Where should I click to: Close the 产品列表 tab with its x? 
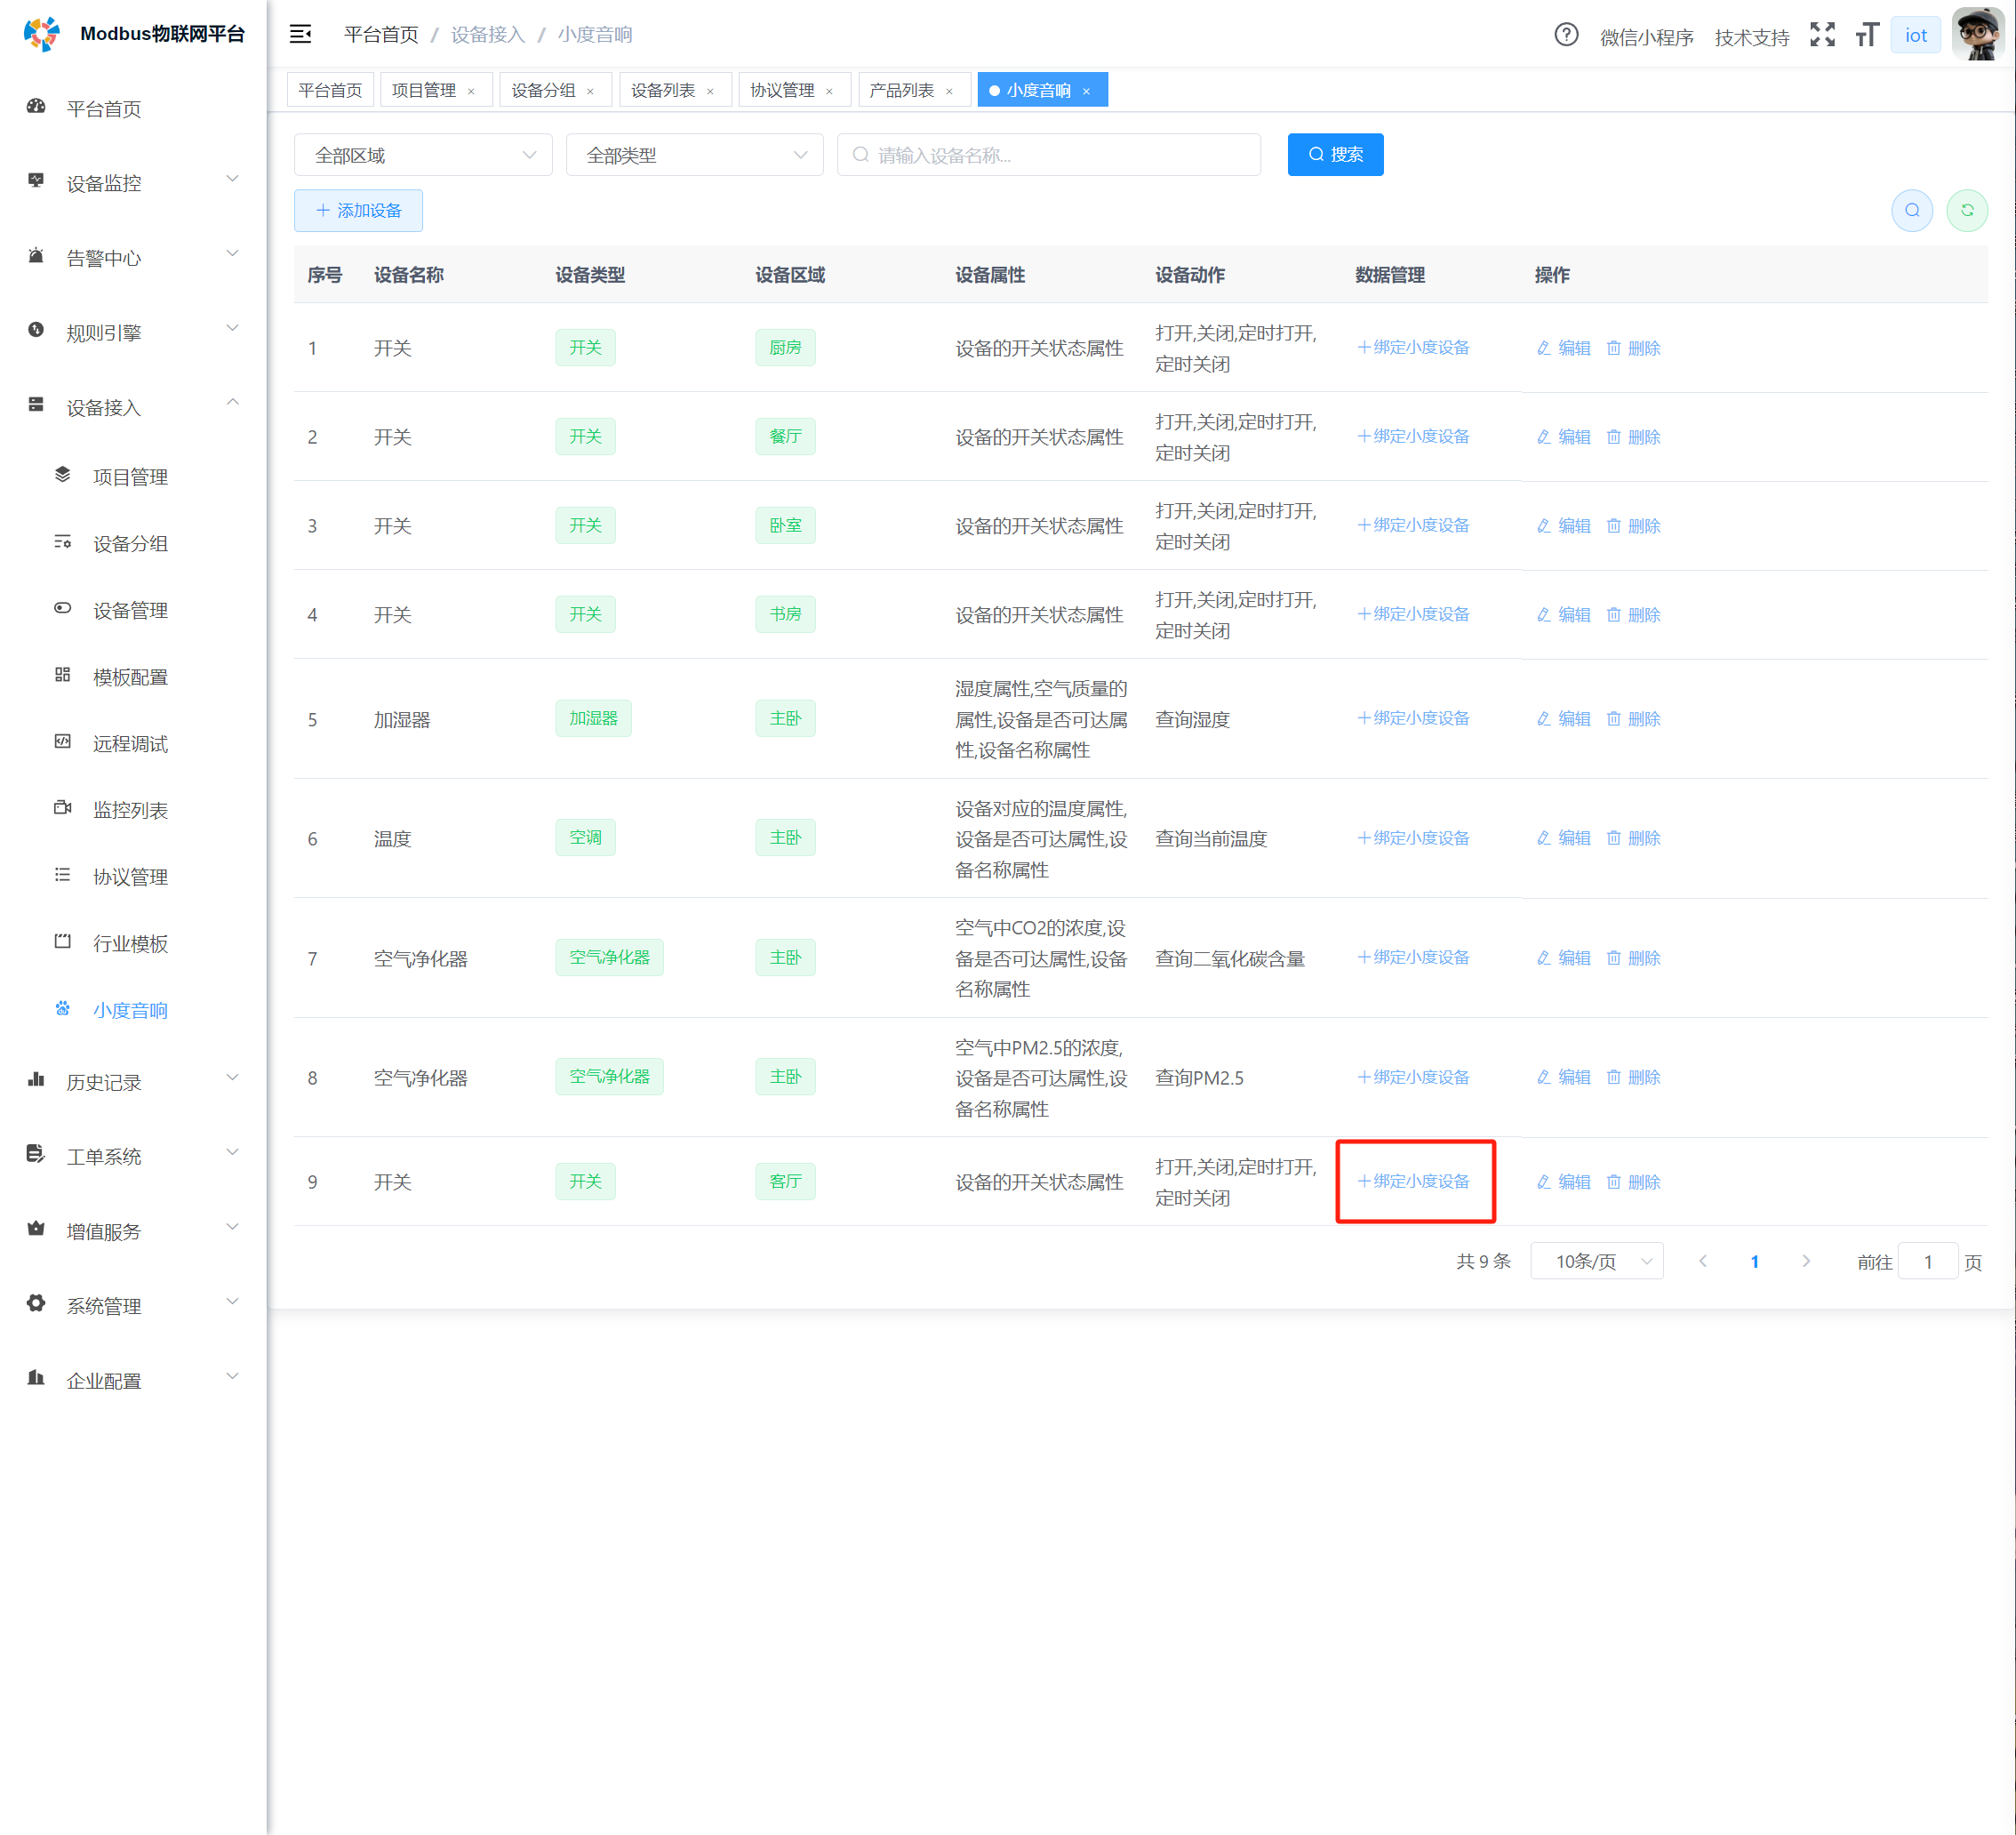point(949,91)
